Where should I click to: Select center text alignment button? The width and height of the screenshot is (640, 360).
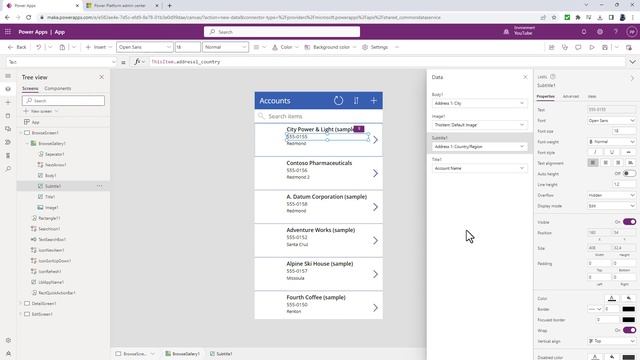(605, 163)
